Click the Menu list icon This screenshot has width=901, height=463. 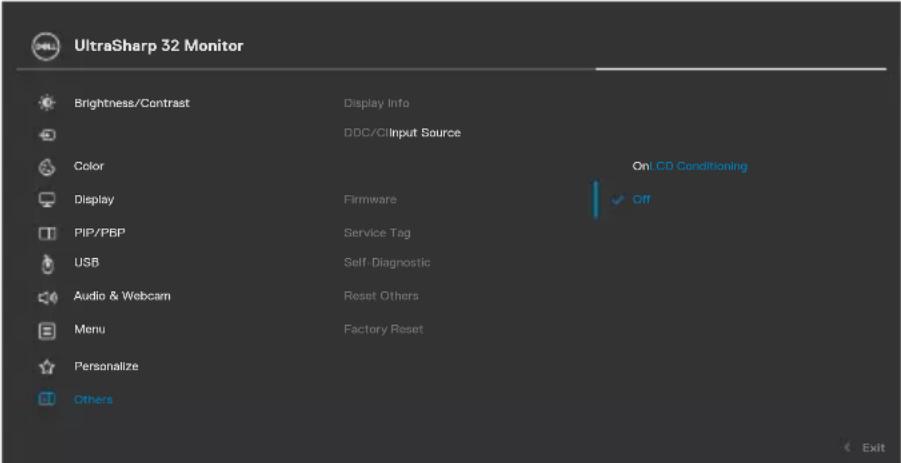(x=47, y=331)
